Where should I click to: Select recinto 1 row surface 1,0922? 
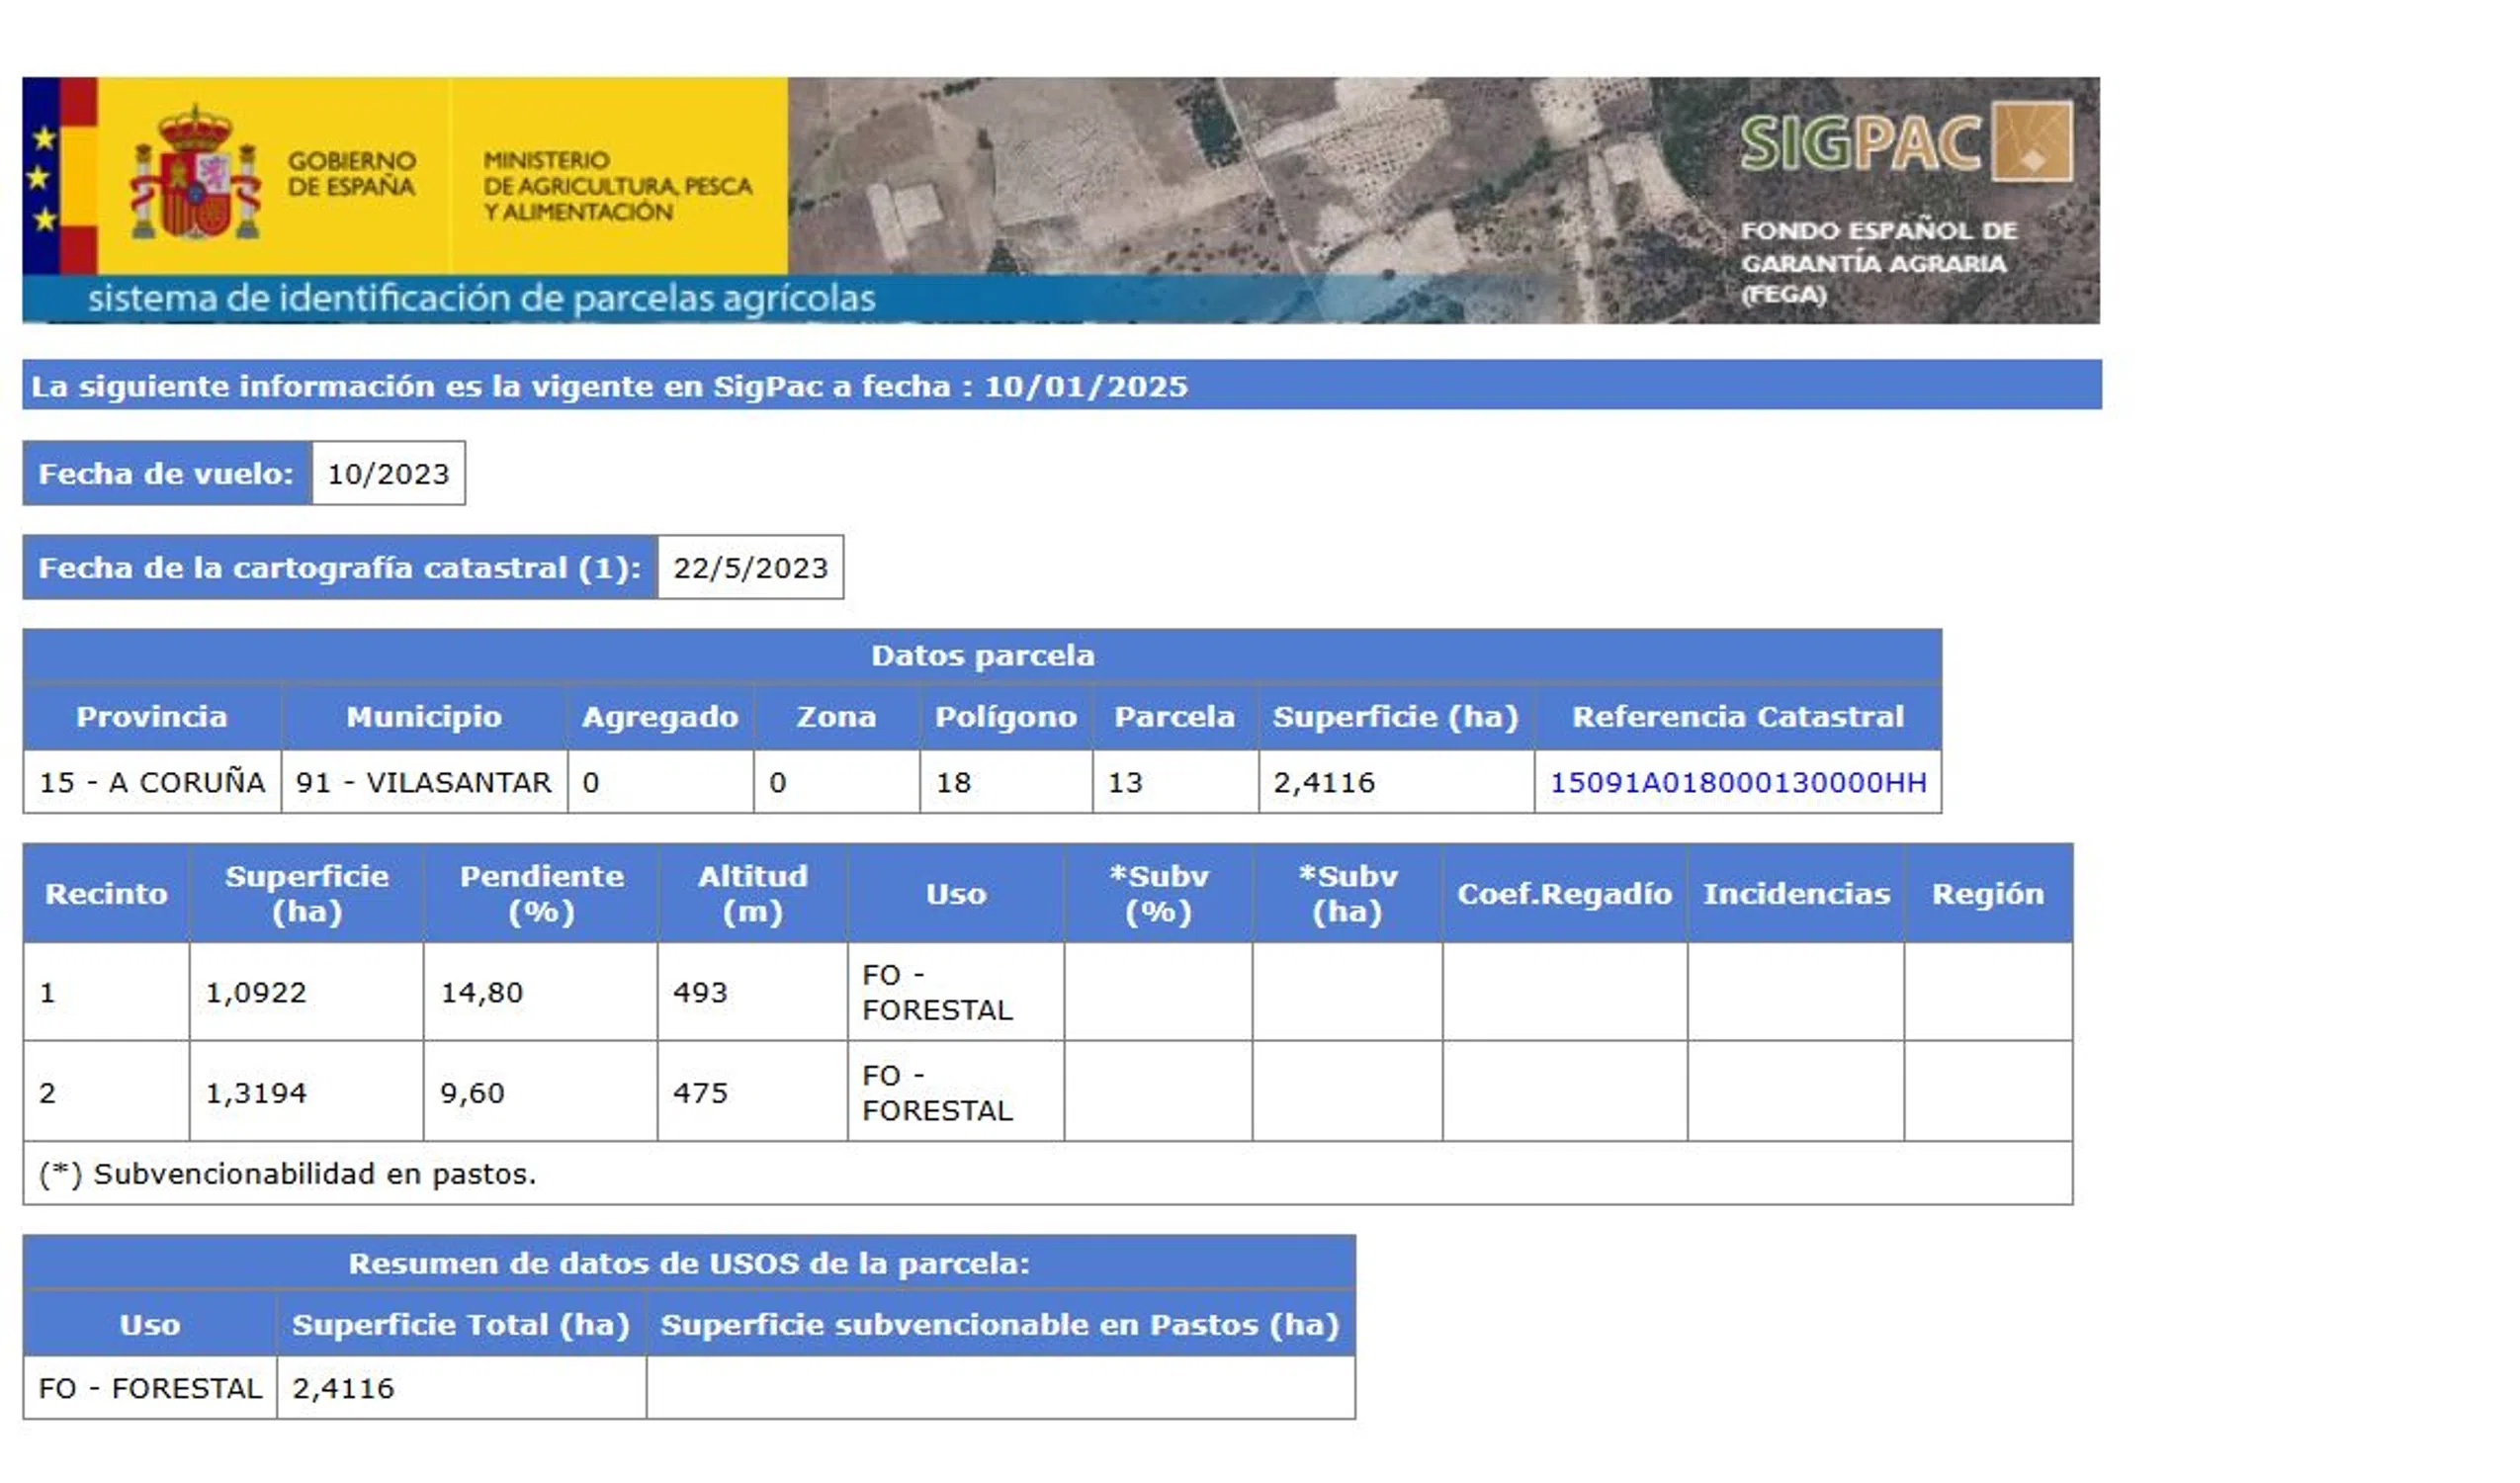[256, 992]
